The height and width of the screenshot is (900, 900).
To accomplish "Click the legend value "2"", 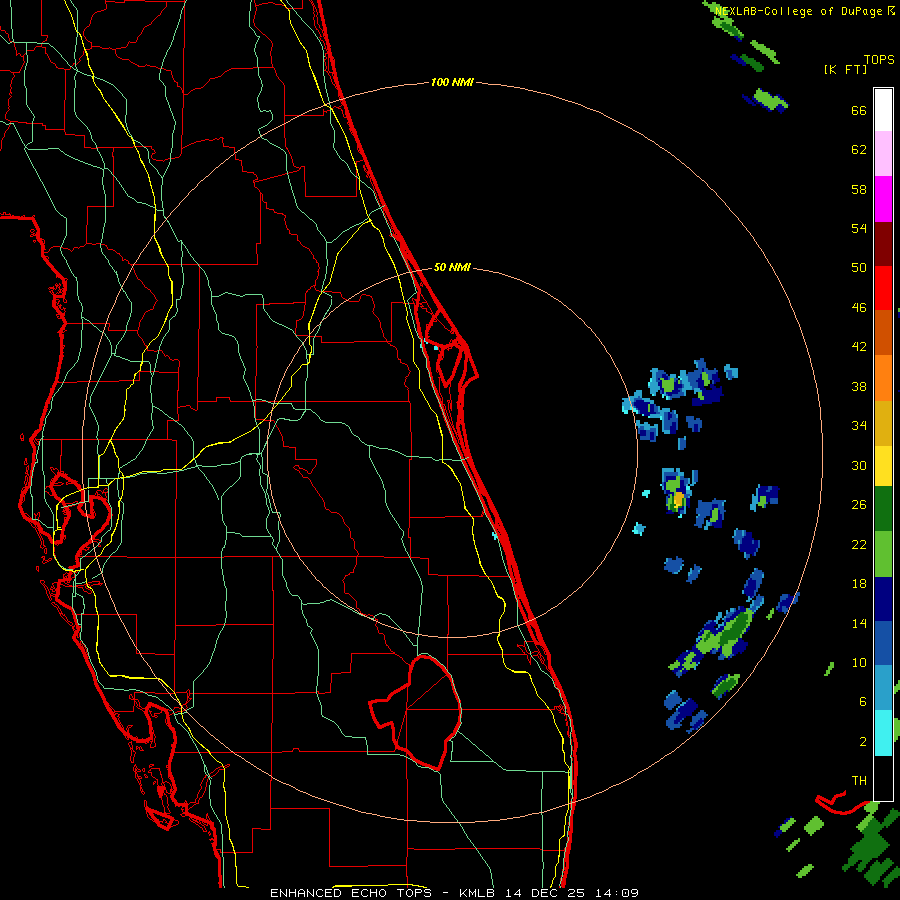I will coord(862,742).
